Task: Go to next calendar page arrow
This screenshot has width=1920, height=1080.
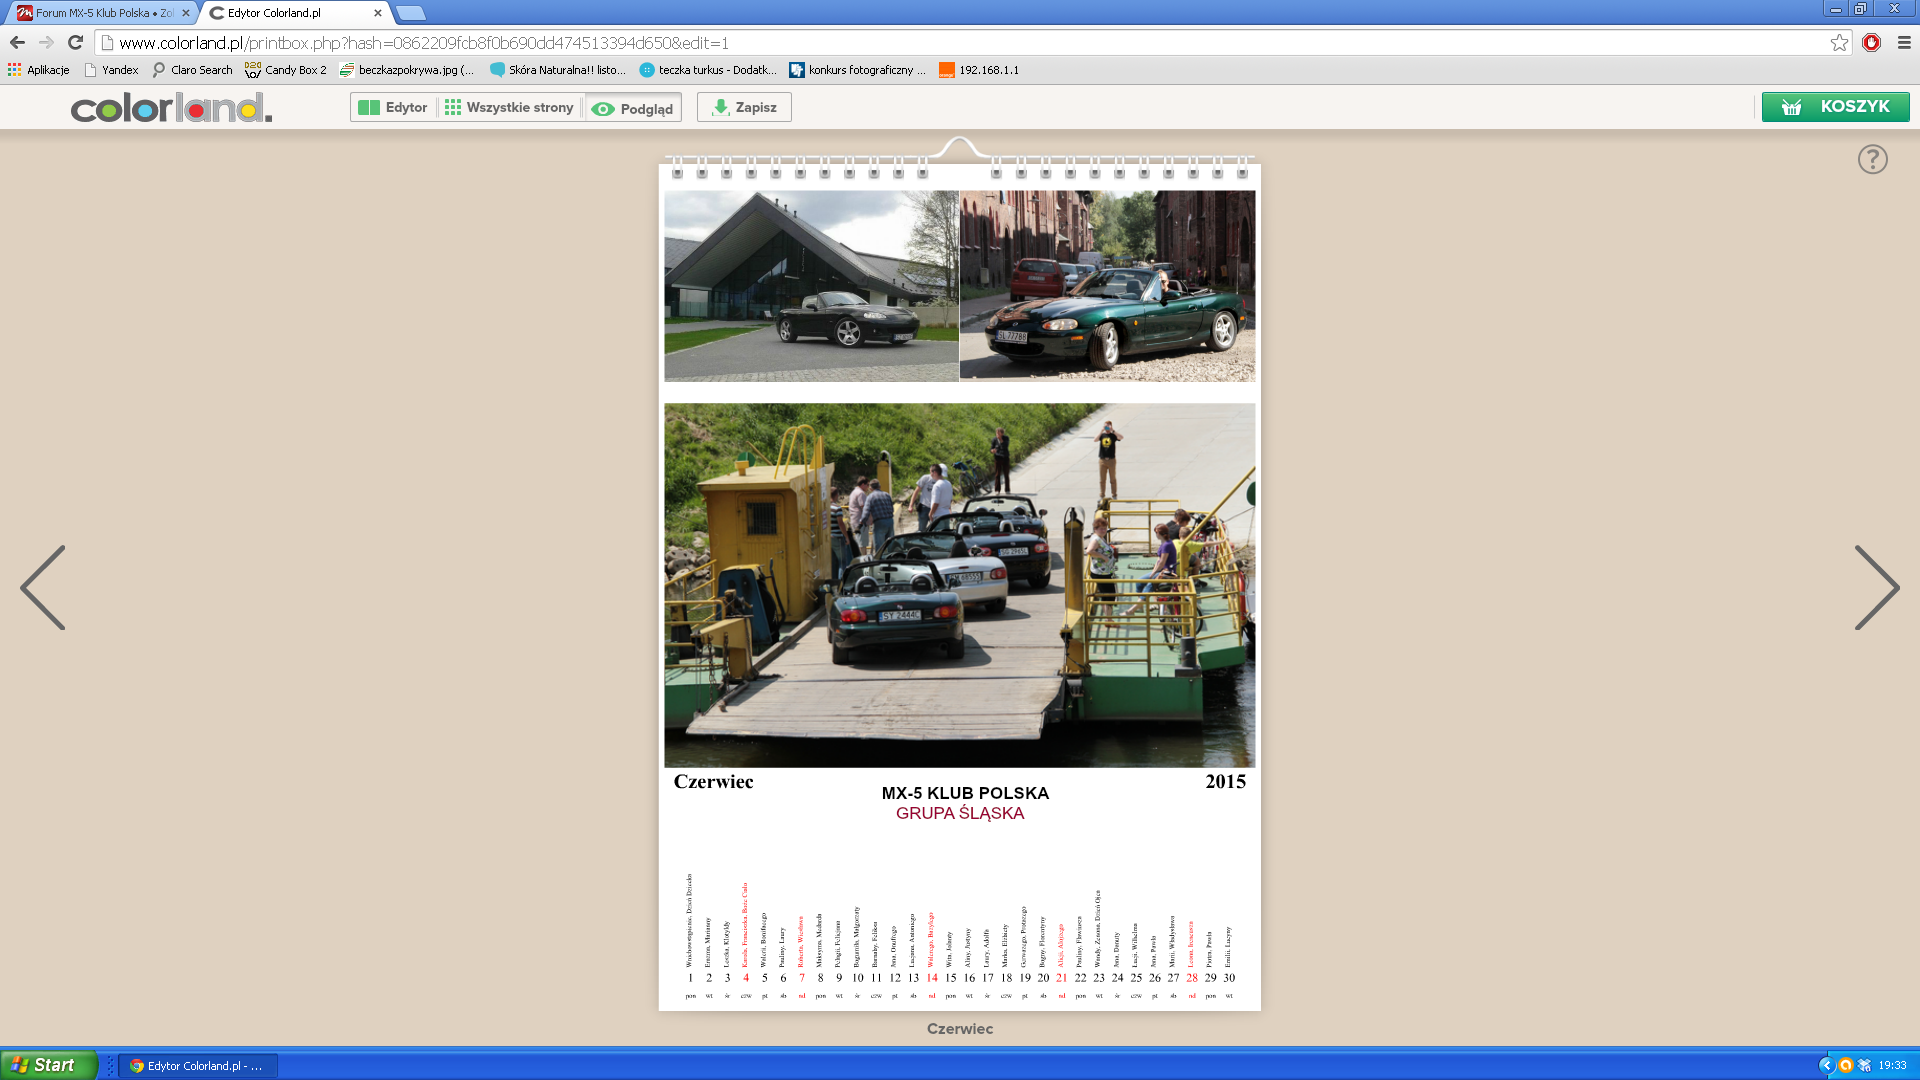Action: coord(1877,587)
